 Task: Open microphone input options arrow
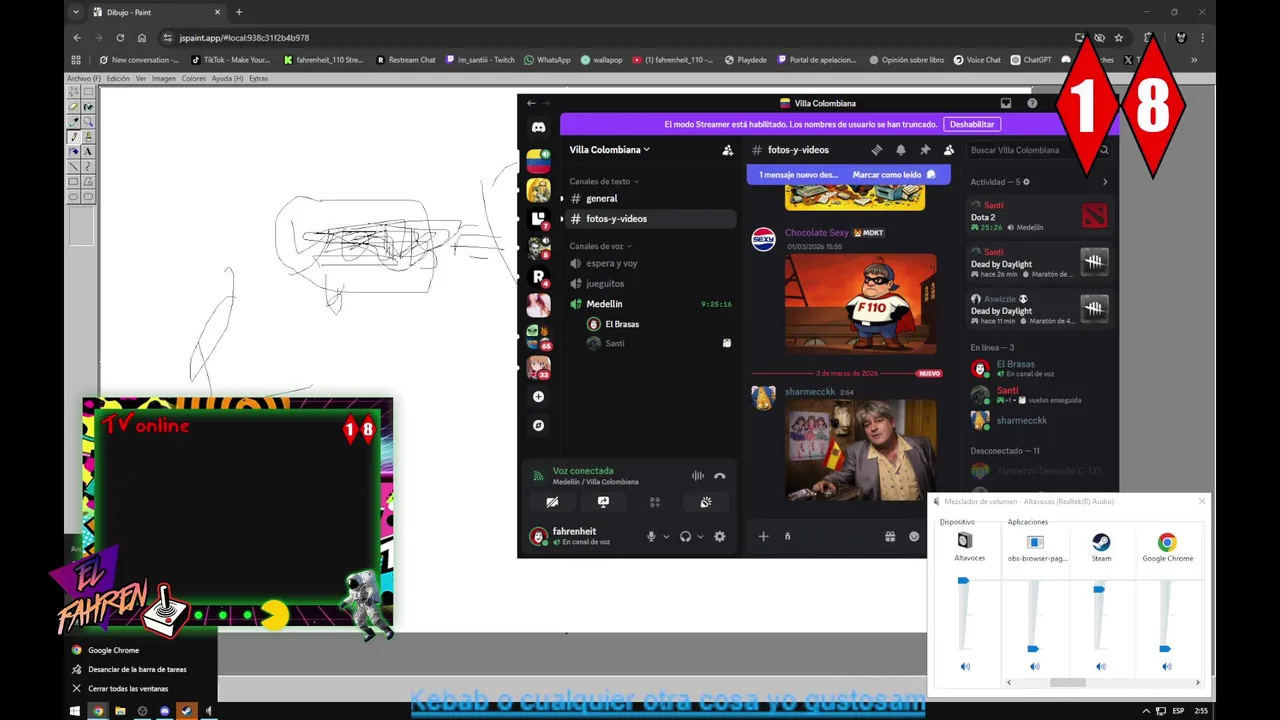666,537
